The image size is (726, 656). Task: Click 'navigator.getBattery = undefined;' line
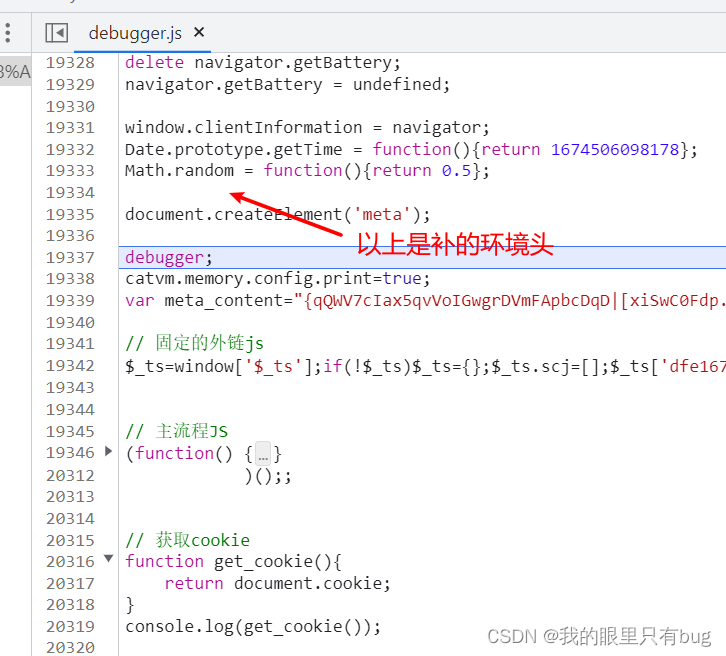click(x=287, y=85)
